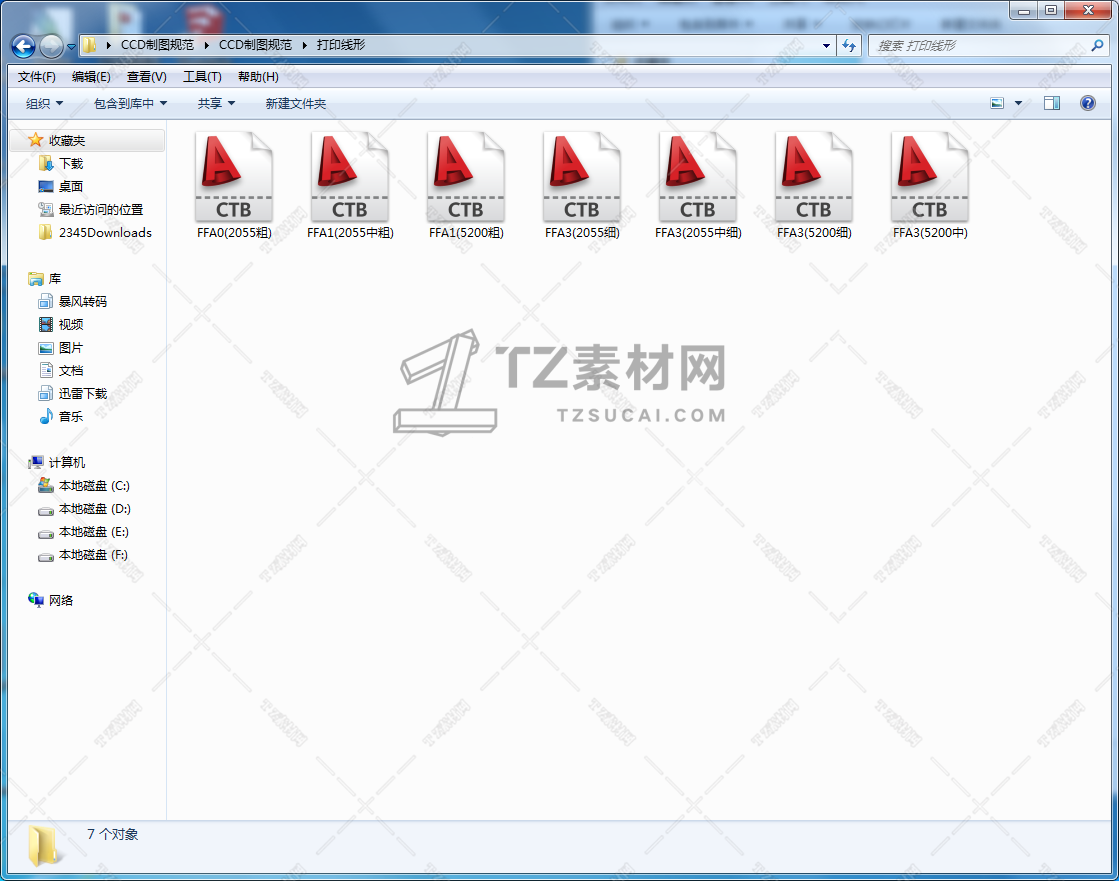Open Help with the question mark icon

pos(1088,103)
